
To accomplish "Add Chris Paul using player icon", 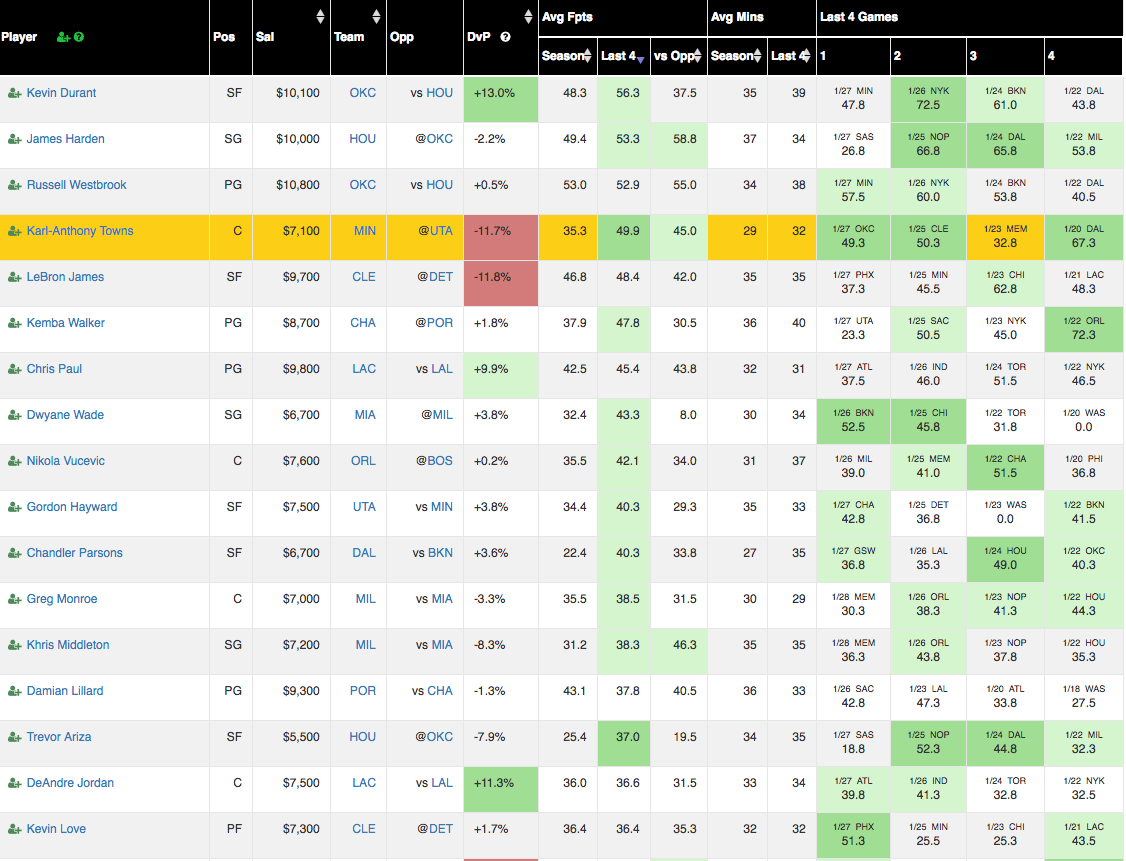I will [x=14, y=369].
